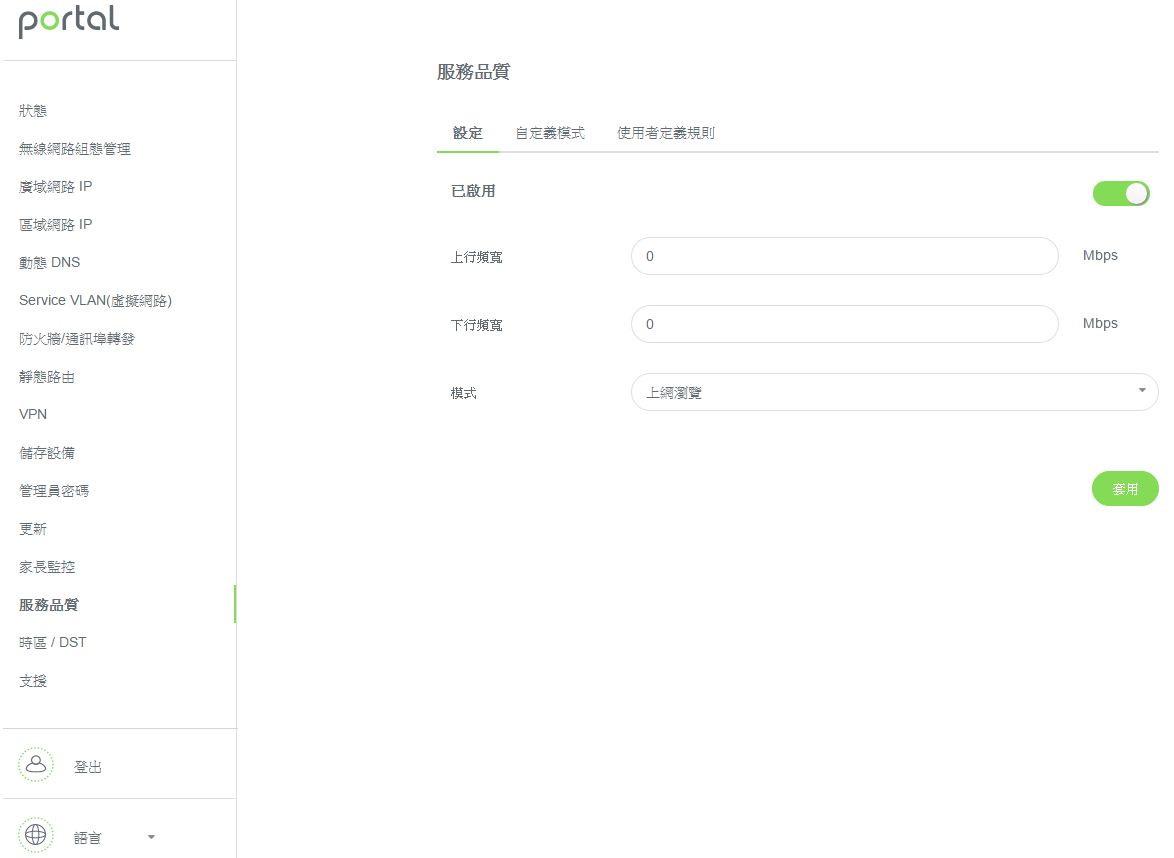
Task: Go to 區域網路 IP settings
Action: [x=55, y=225]
